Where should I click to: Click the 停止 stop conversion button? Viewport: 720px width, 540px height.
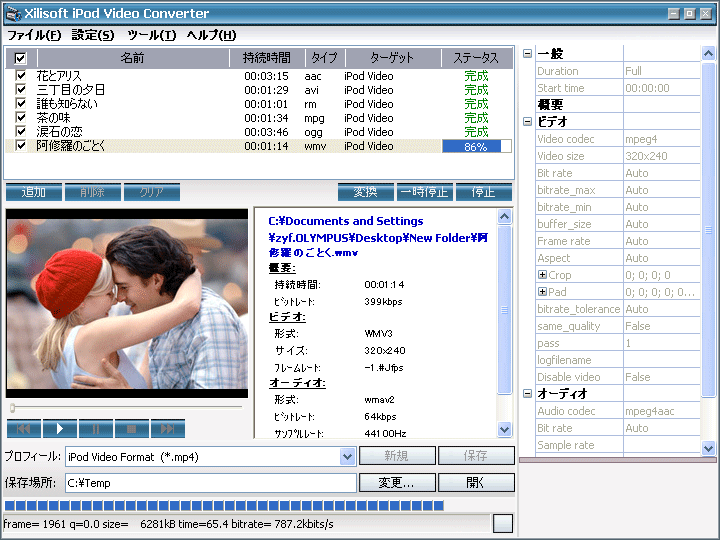point(484,192)
